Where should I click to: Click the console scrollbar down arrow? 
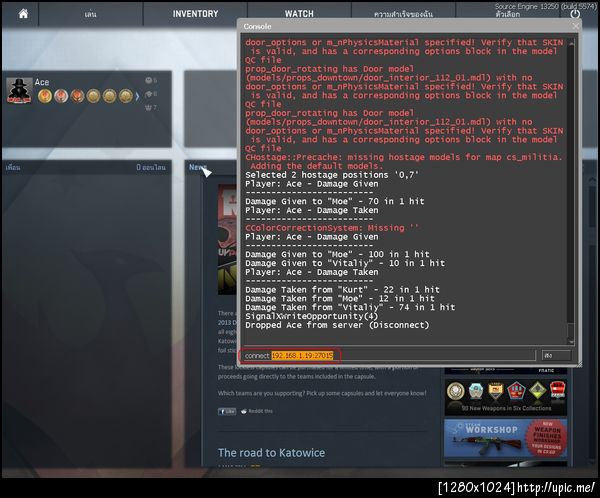click(571, 341)
